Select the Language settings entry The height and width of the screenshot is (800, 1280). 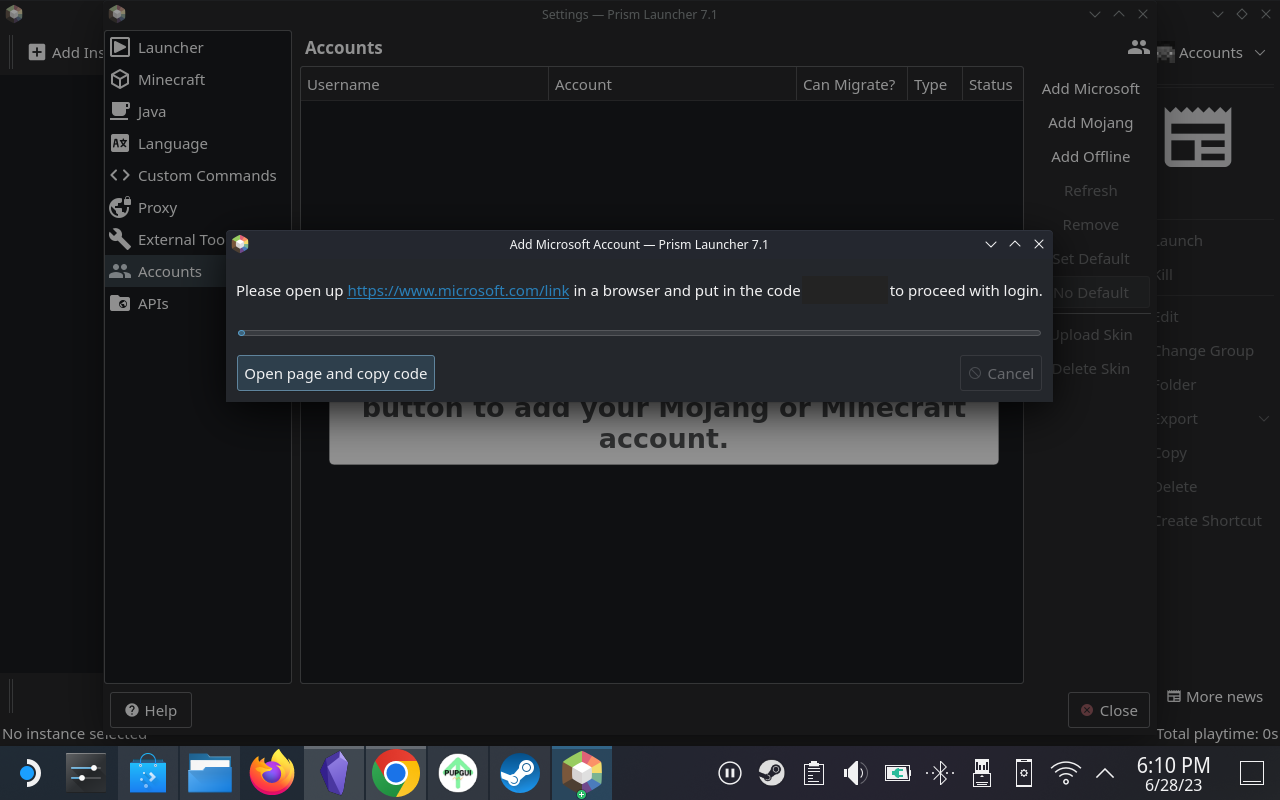pyautogui.click(x=171, y=143)
